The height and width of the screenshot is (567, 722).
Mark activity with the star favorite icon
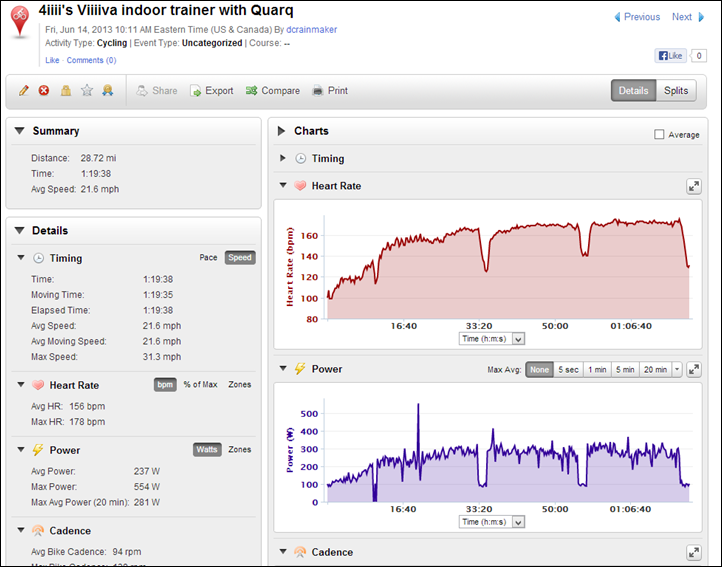[87, 90]
